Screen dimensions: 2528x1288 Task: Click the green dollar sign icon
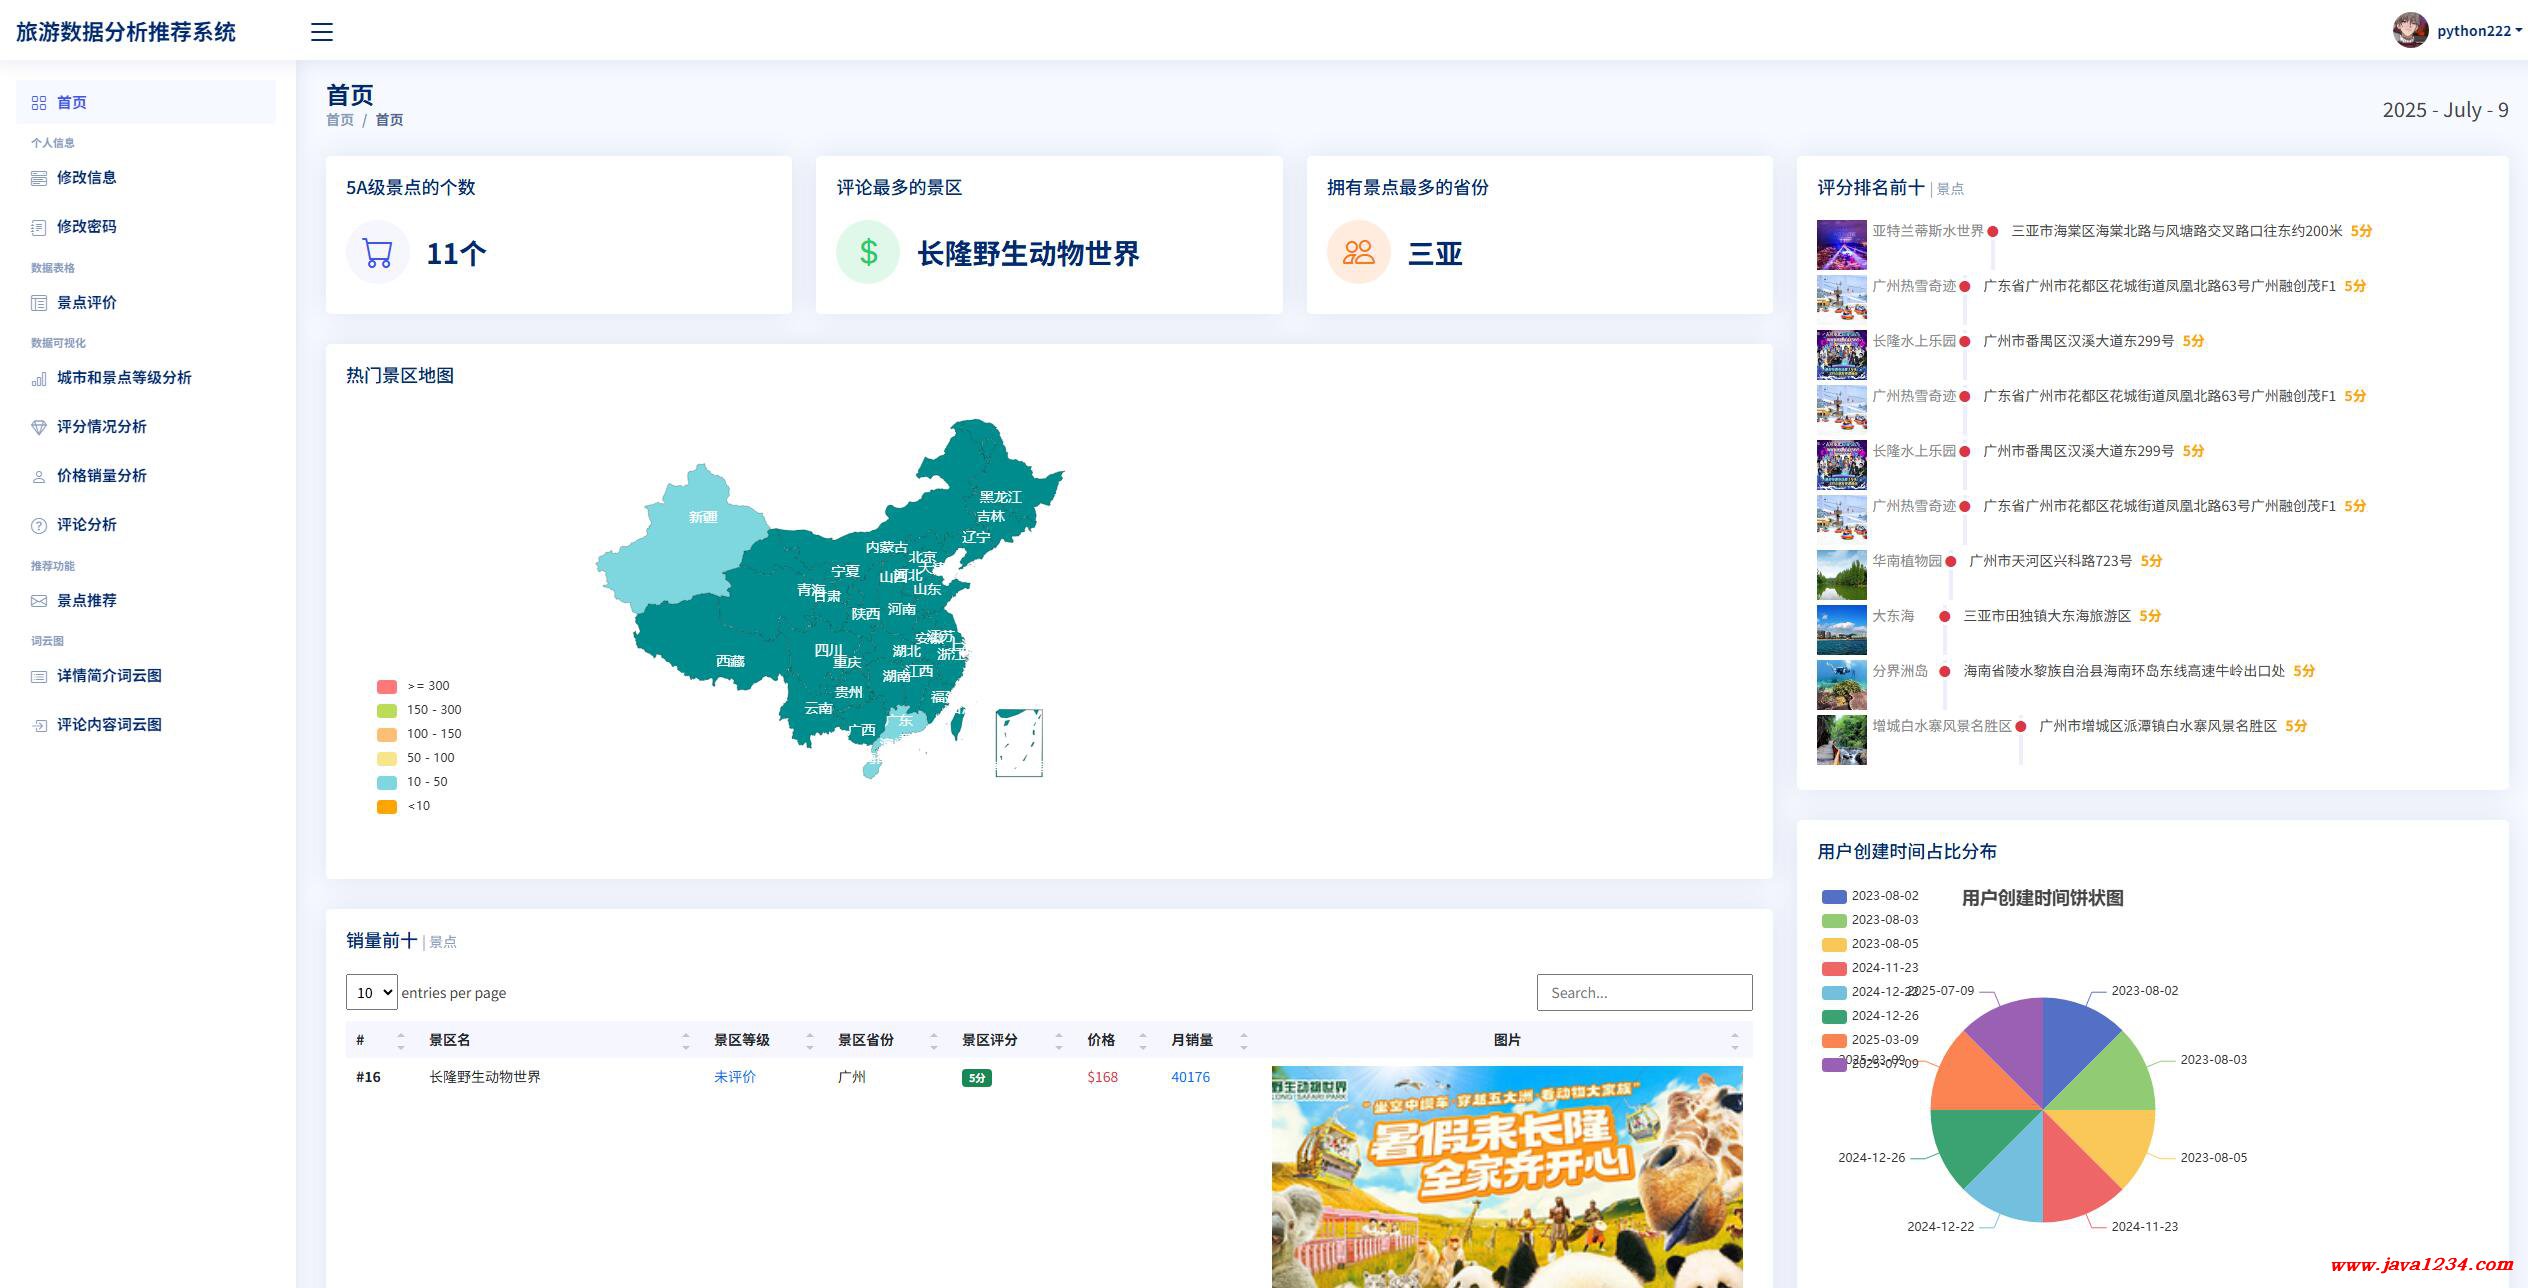867,252
